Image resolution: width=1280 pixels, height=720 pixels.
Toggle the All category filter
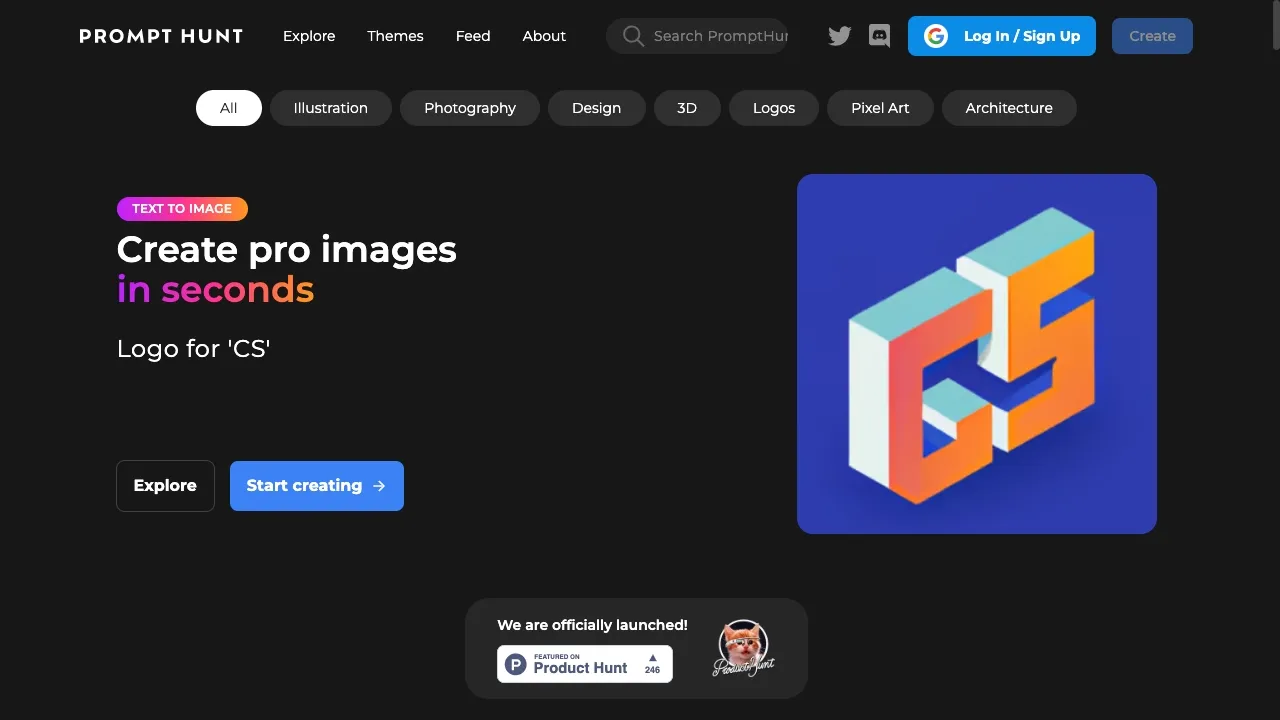pos(228,107)
